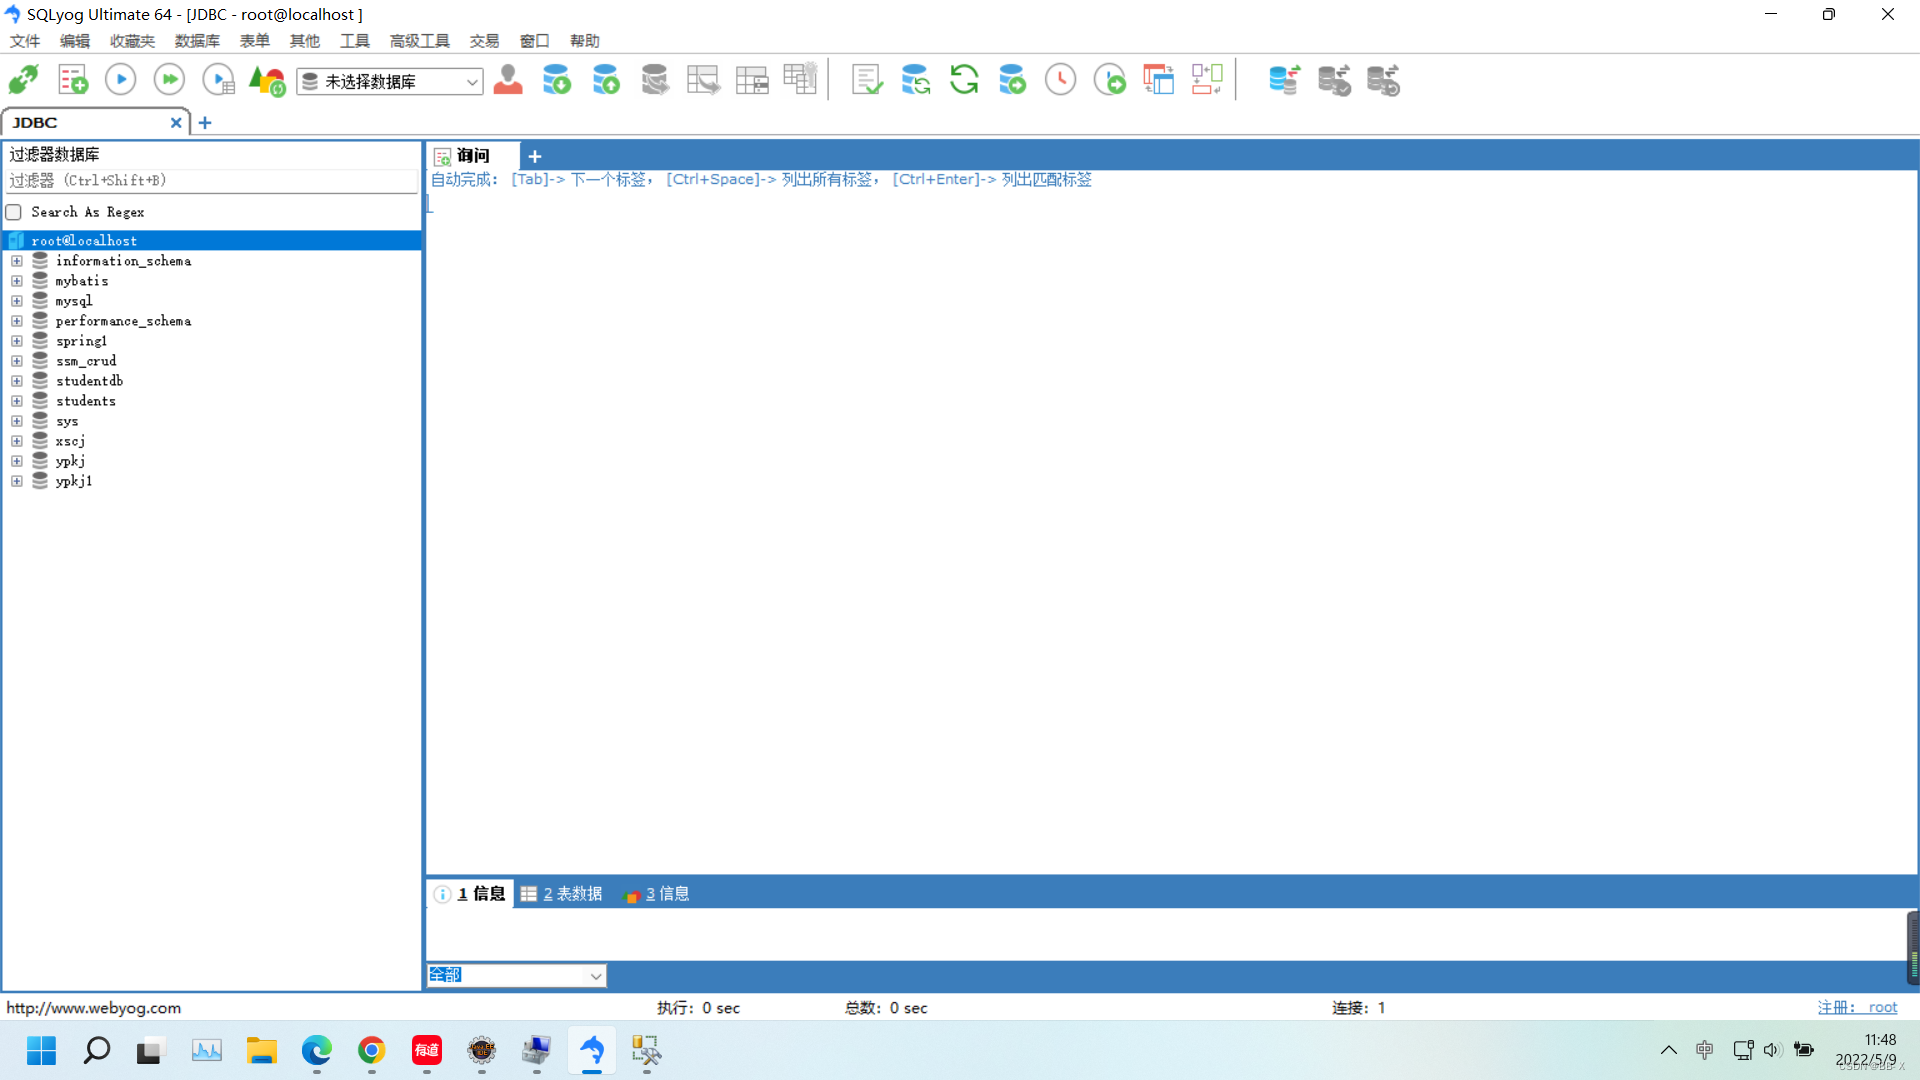Open query history with the clock icon
The image size is (1920, 1080).
point(1060,79)
